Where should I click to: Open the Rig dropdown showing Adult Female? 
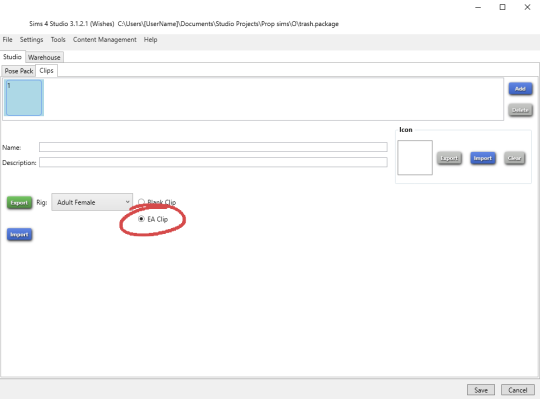92,202
